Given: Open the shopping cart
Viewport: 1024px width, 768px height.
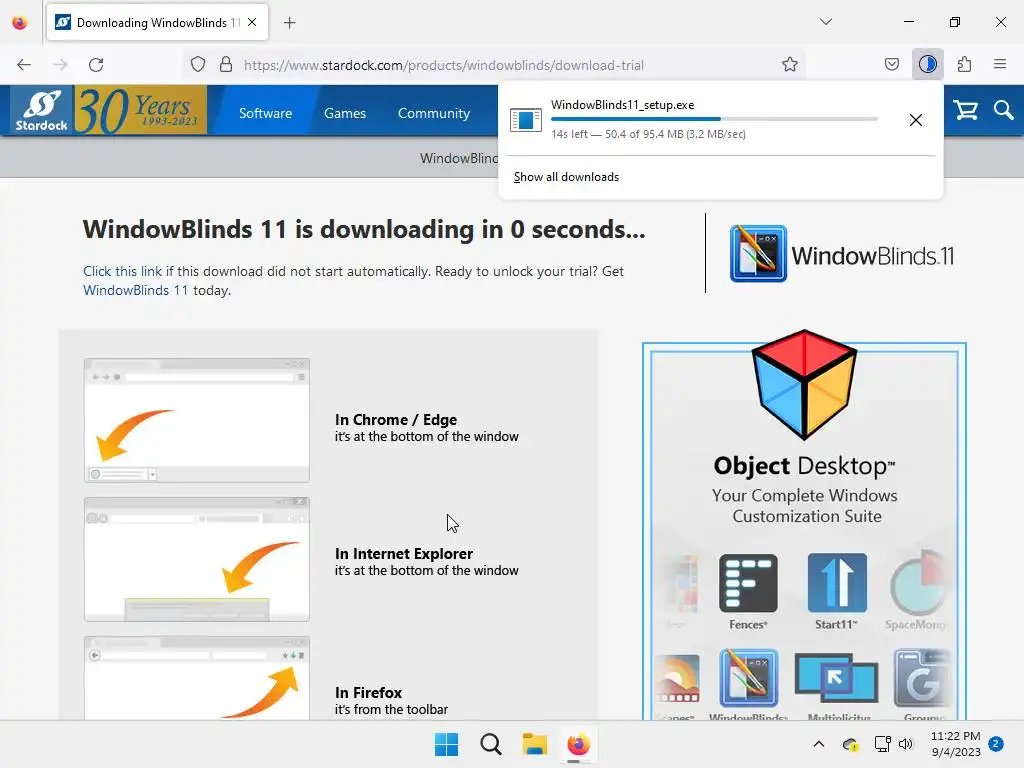Looking at the screenshot, I should point(965,110).
